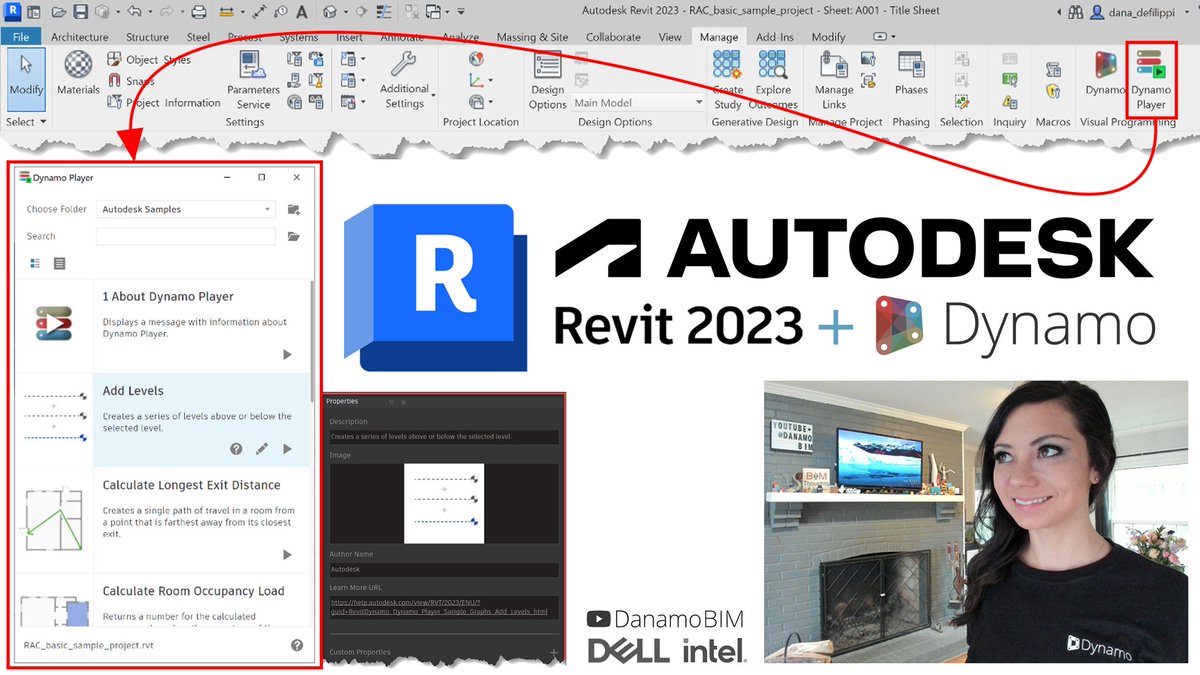Click Create Study in Generative Design
Image resolution: width=1200 pixels, height=675 pixels.
(728, 80)
